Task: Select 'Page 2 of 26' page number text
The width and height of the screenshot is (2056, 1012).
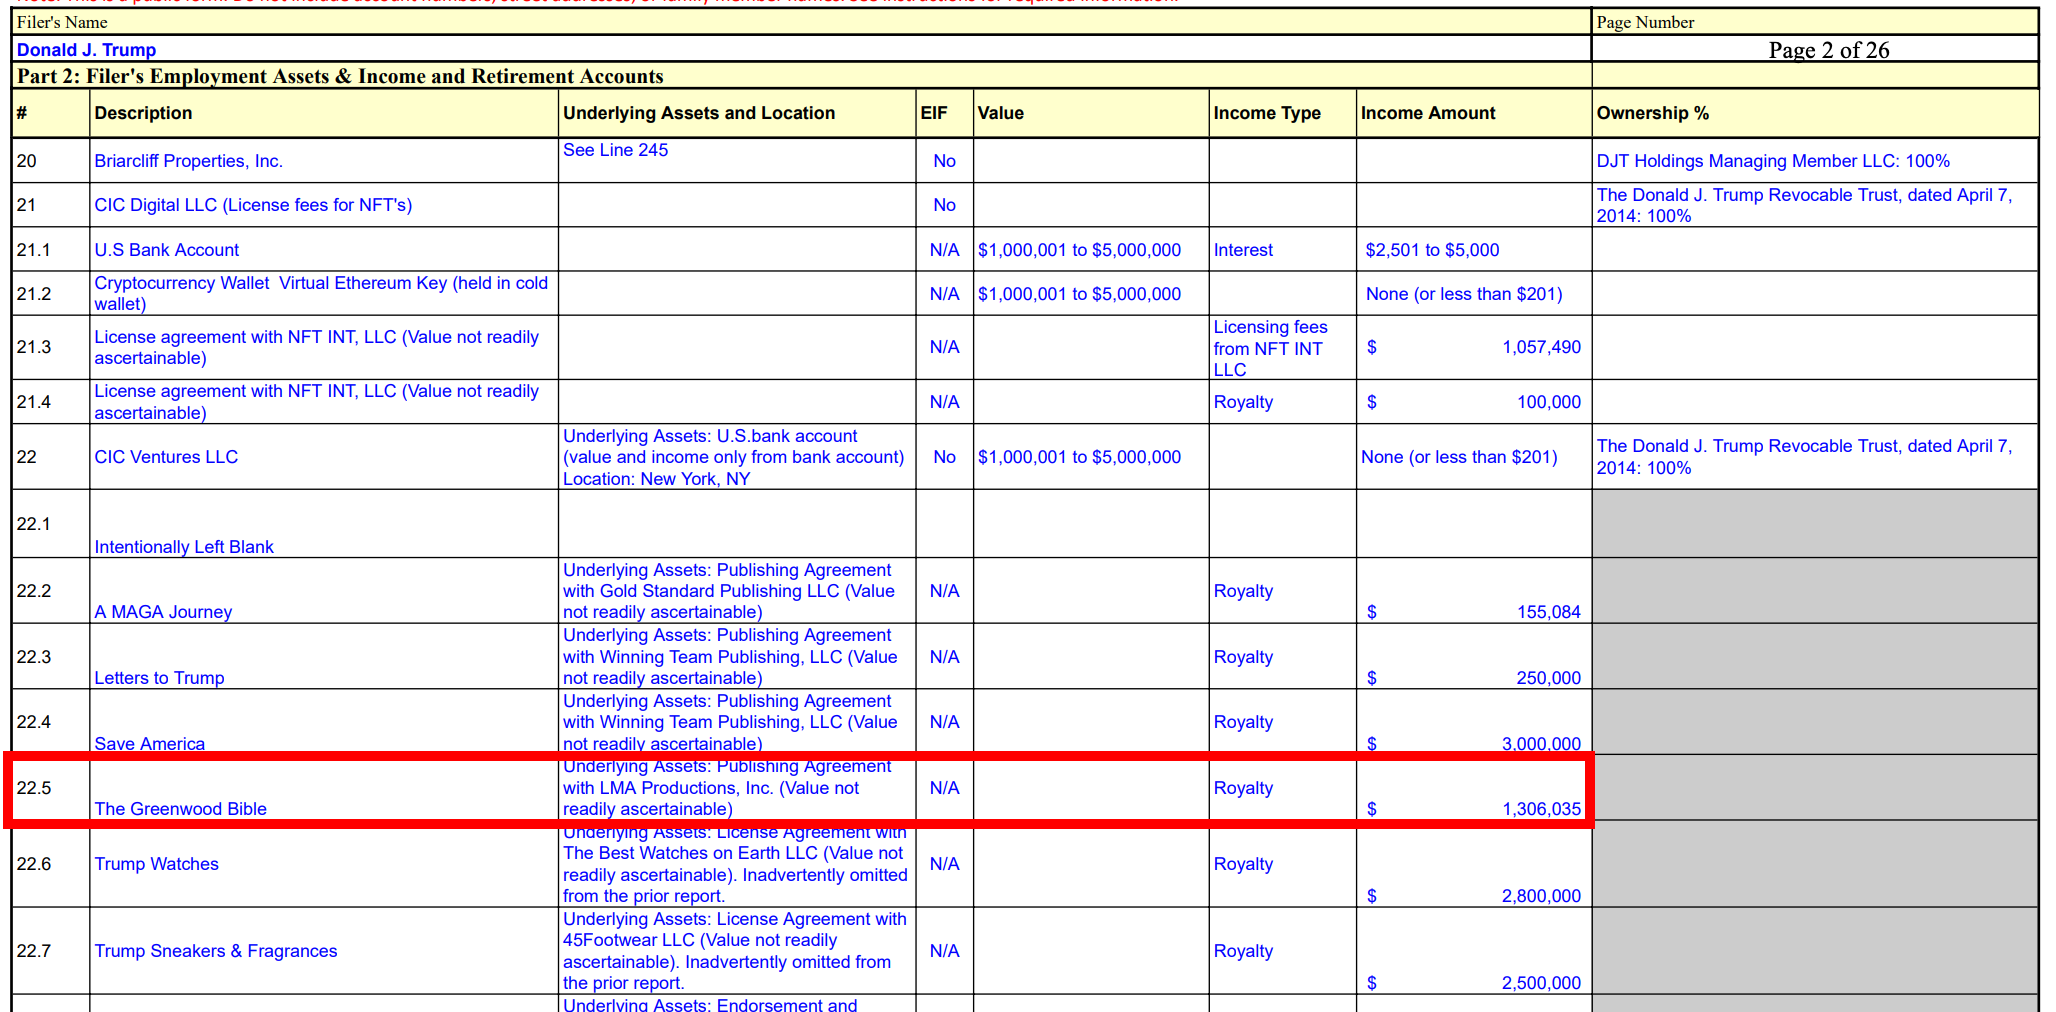Action: pos(1828,50)
